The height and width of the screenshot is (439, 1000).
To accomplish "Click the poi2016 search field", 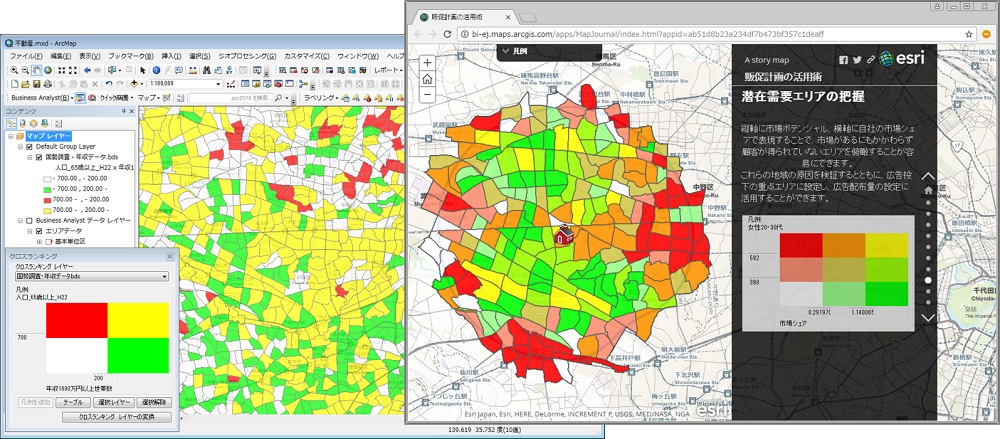I will [x=232, y=98].
